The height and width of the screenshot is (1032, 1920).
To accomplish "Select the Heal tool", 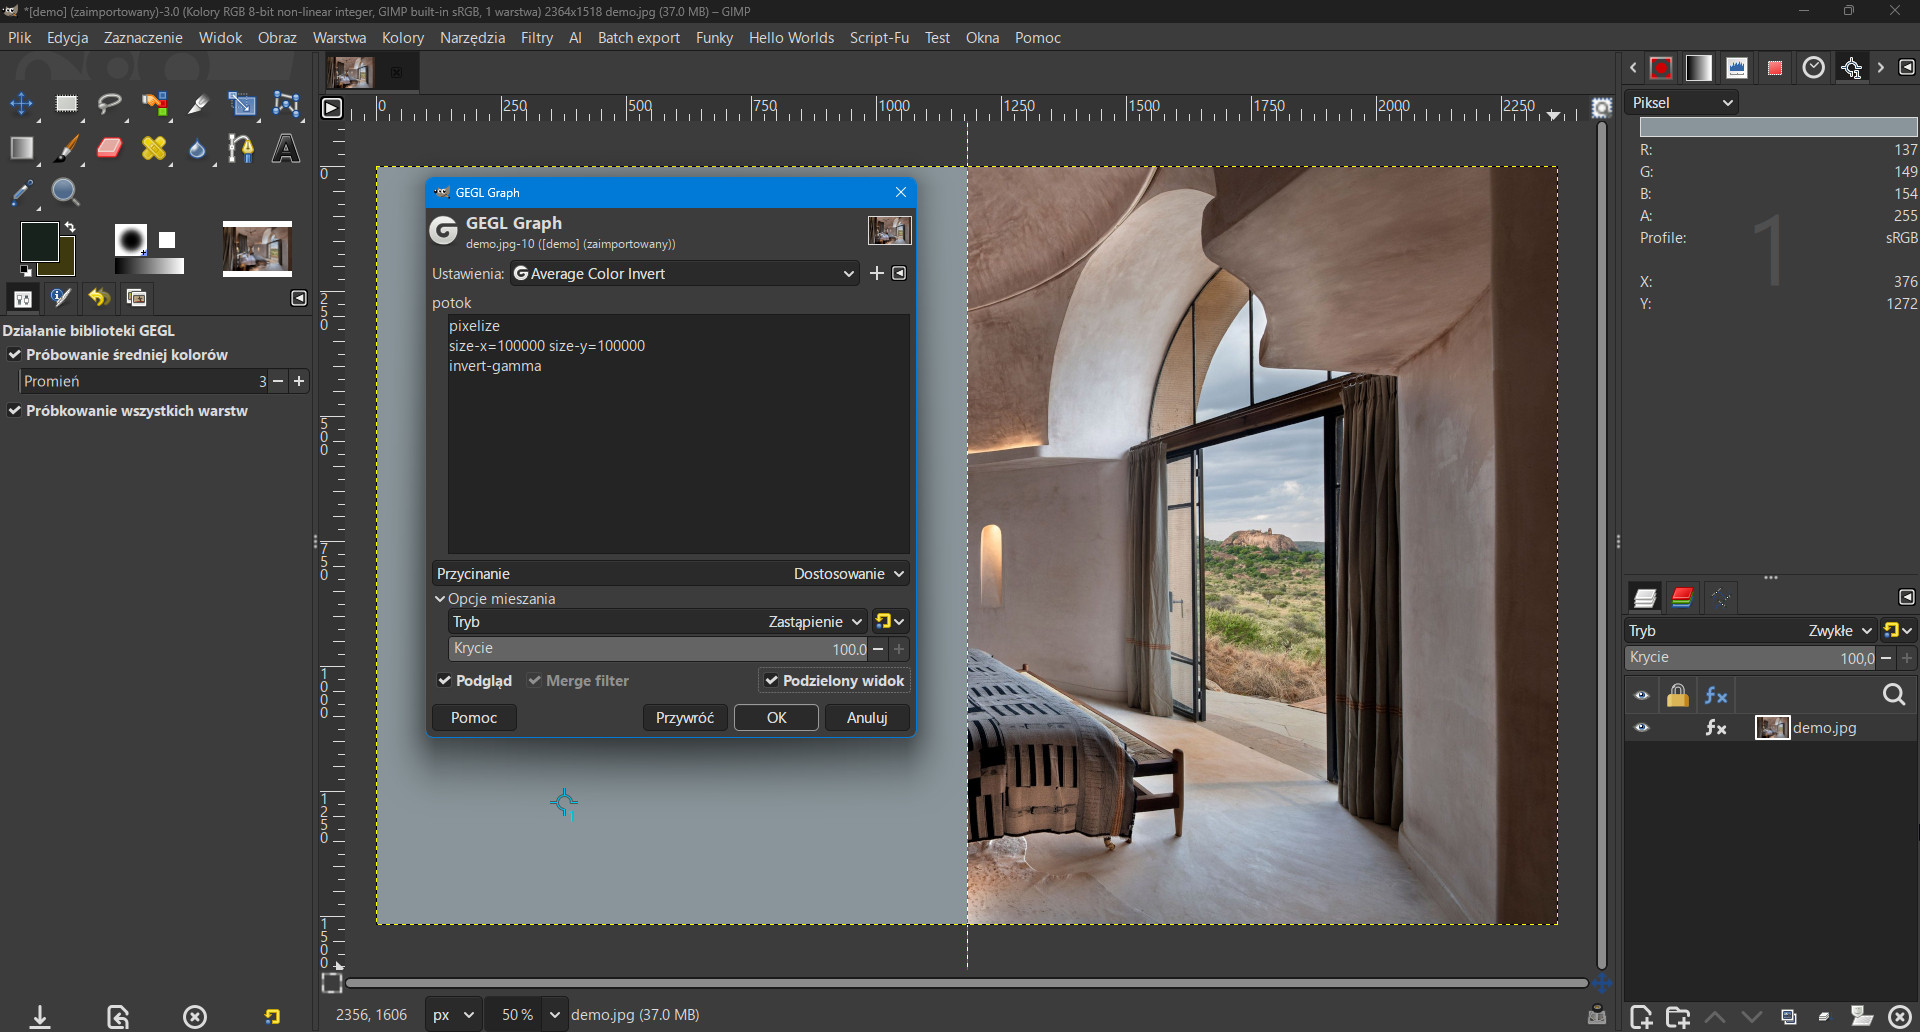I will pos(154,149).
